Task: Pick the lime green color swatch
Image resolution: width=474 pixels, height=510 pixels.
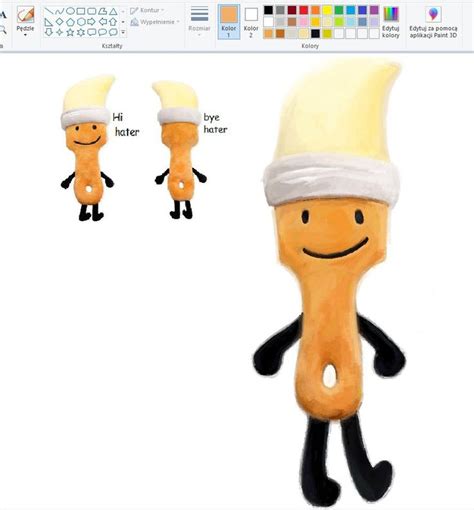Action: tap(339, 22)
